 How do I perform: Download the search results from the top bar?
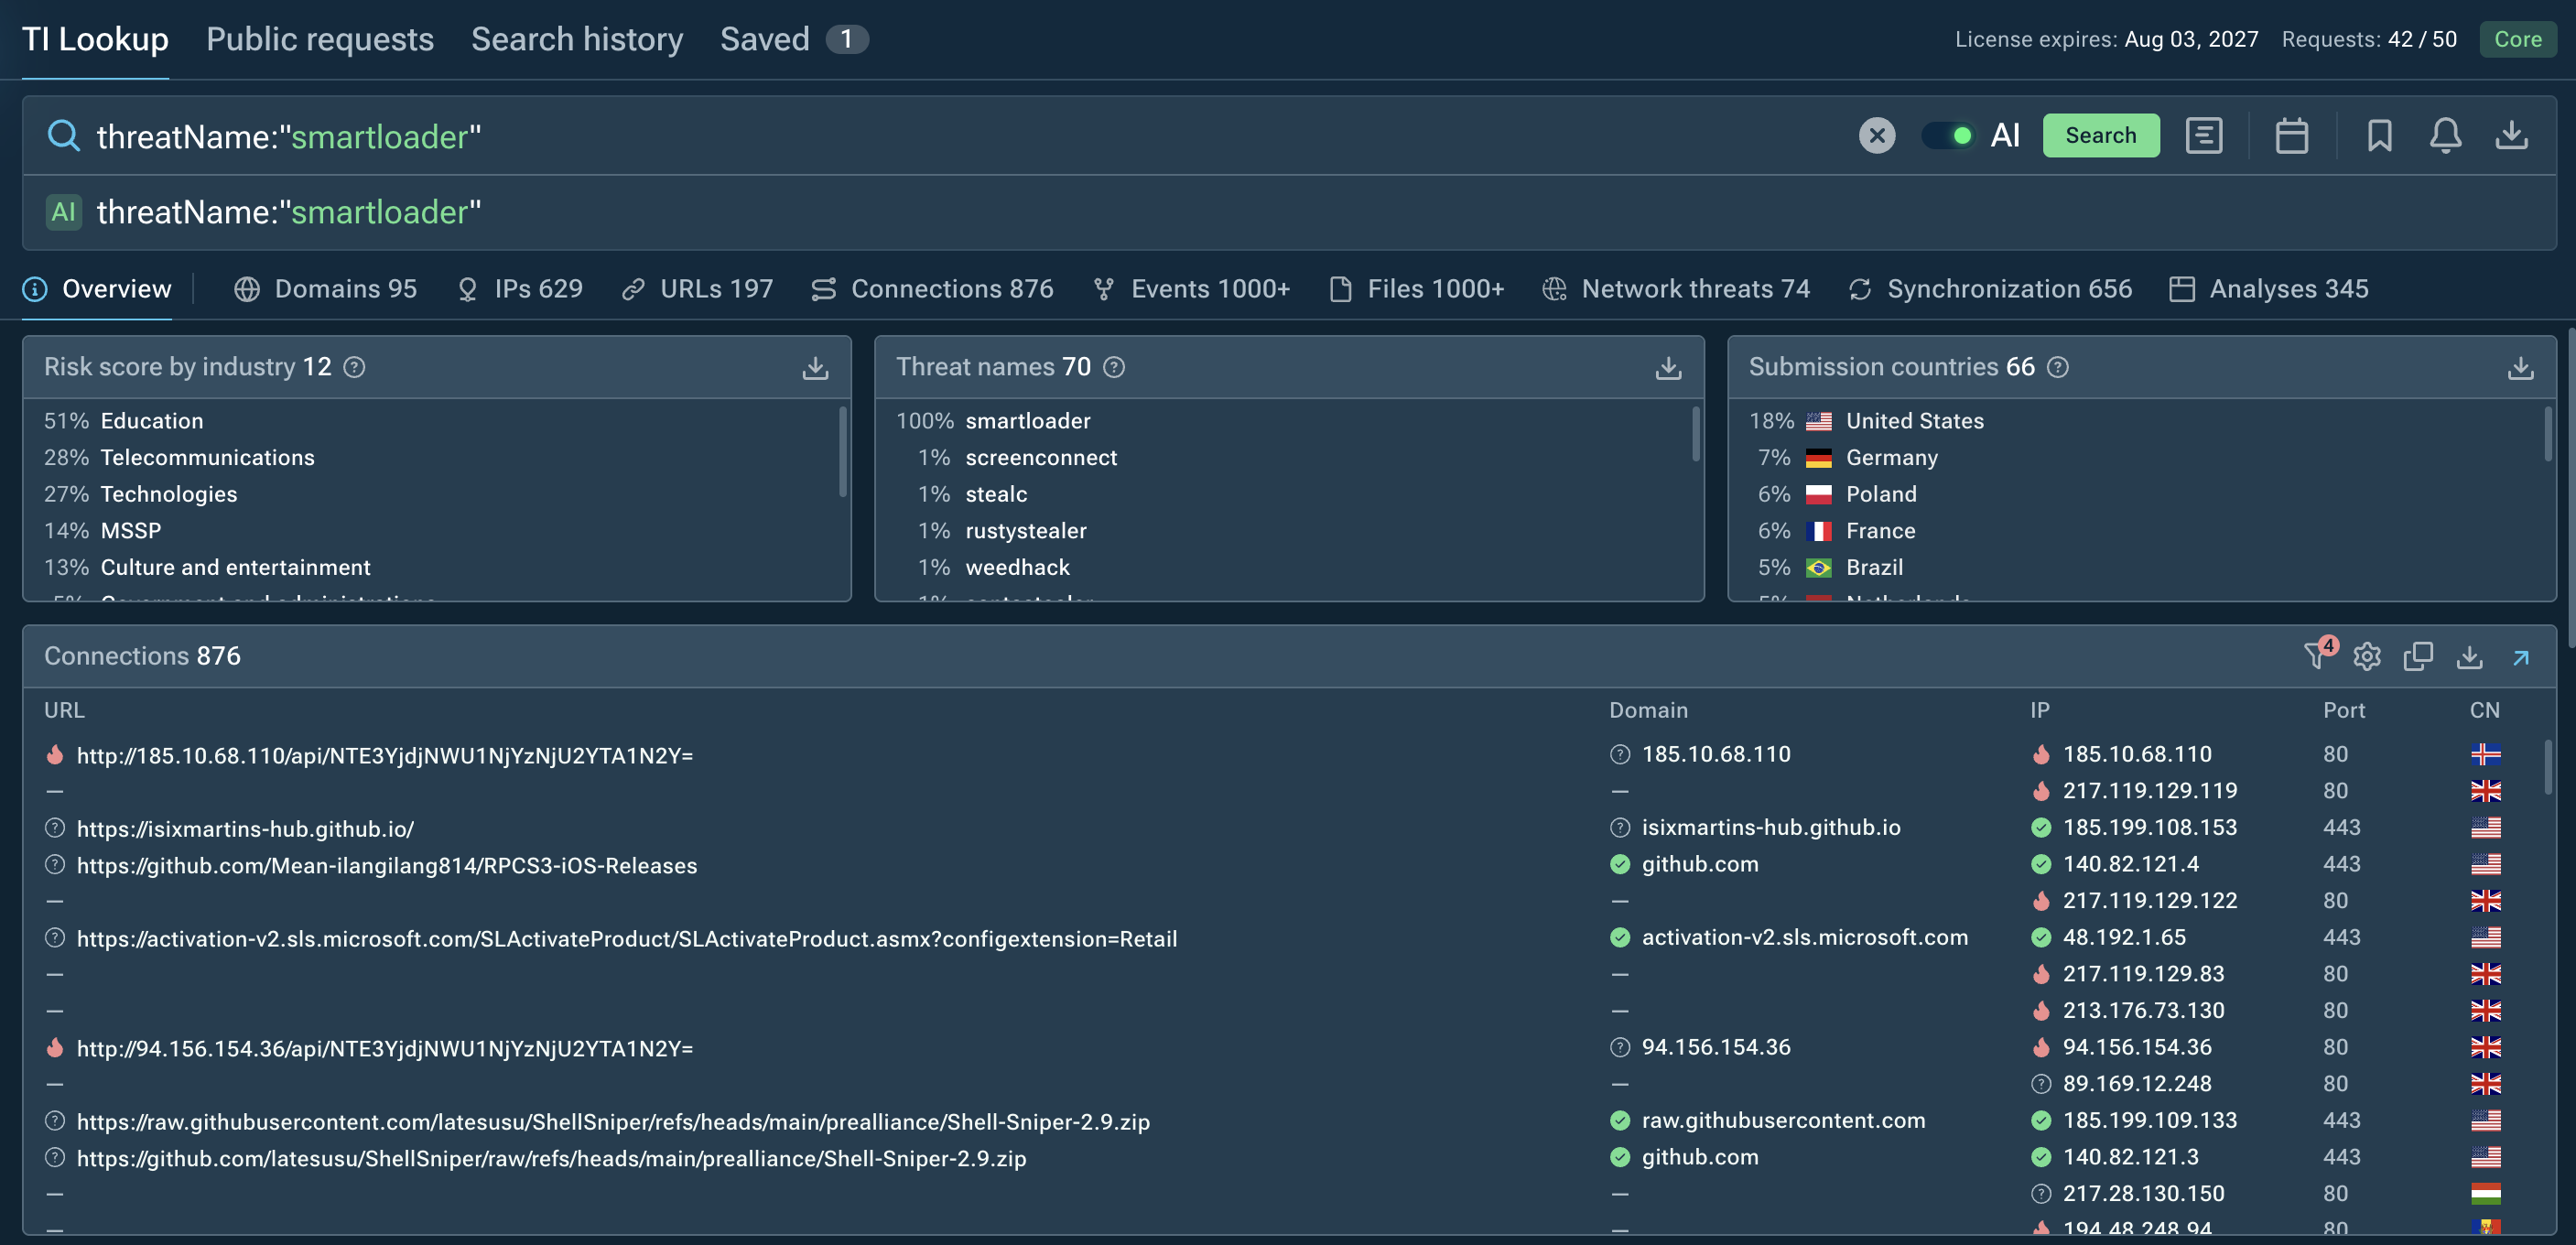pyautogui.click(x=2511, y=135)
